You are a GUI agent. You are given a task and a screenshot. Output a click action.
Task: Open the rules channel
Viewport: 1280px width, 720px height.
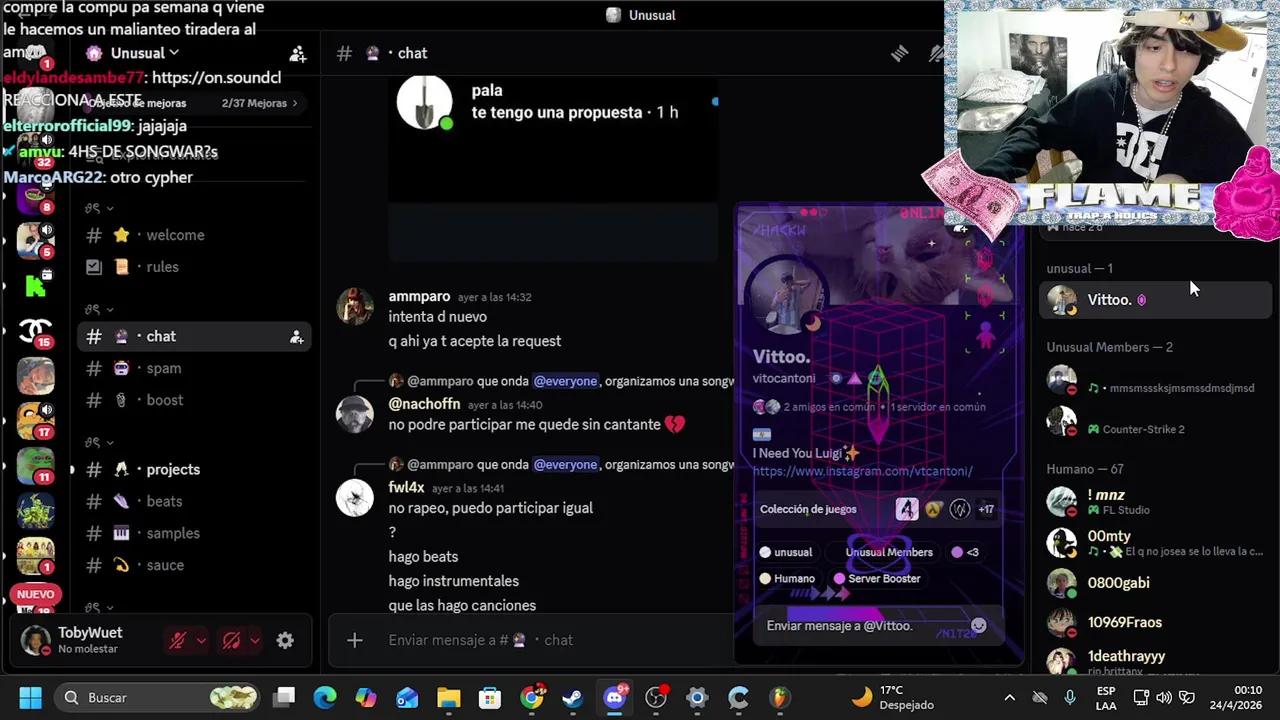coord(193,267)
